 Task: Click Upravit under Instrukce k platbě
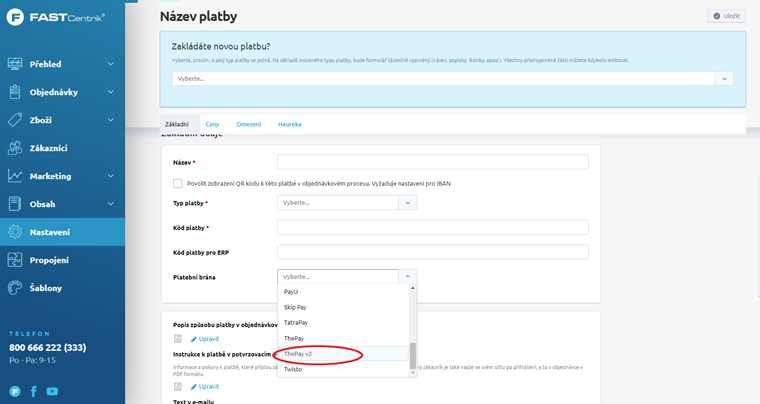point(205,387)
